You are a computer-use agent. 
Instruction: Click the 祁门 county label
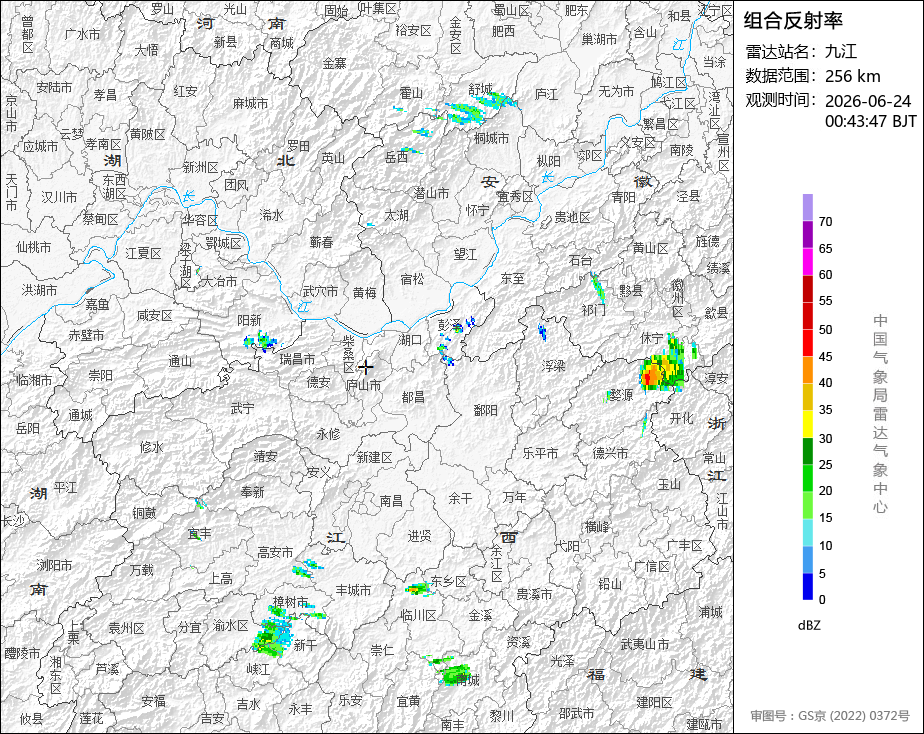(x=593, y=310)
